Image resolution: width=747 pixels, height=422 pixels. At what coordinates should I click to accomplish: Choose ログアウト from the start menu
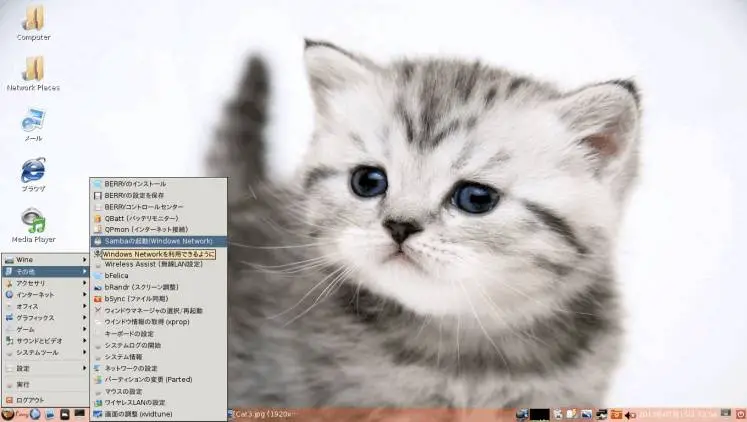46,400
